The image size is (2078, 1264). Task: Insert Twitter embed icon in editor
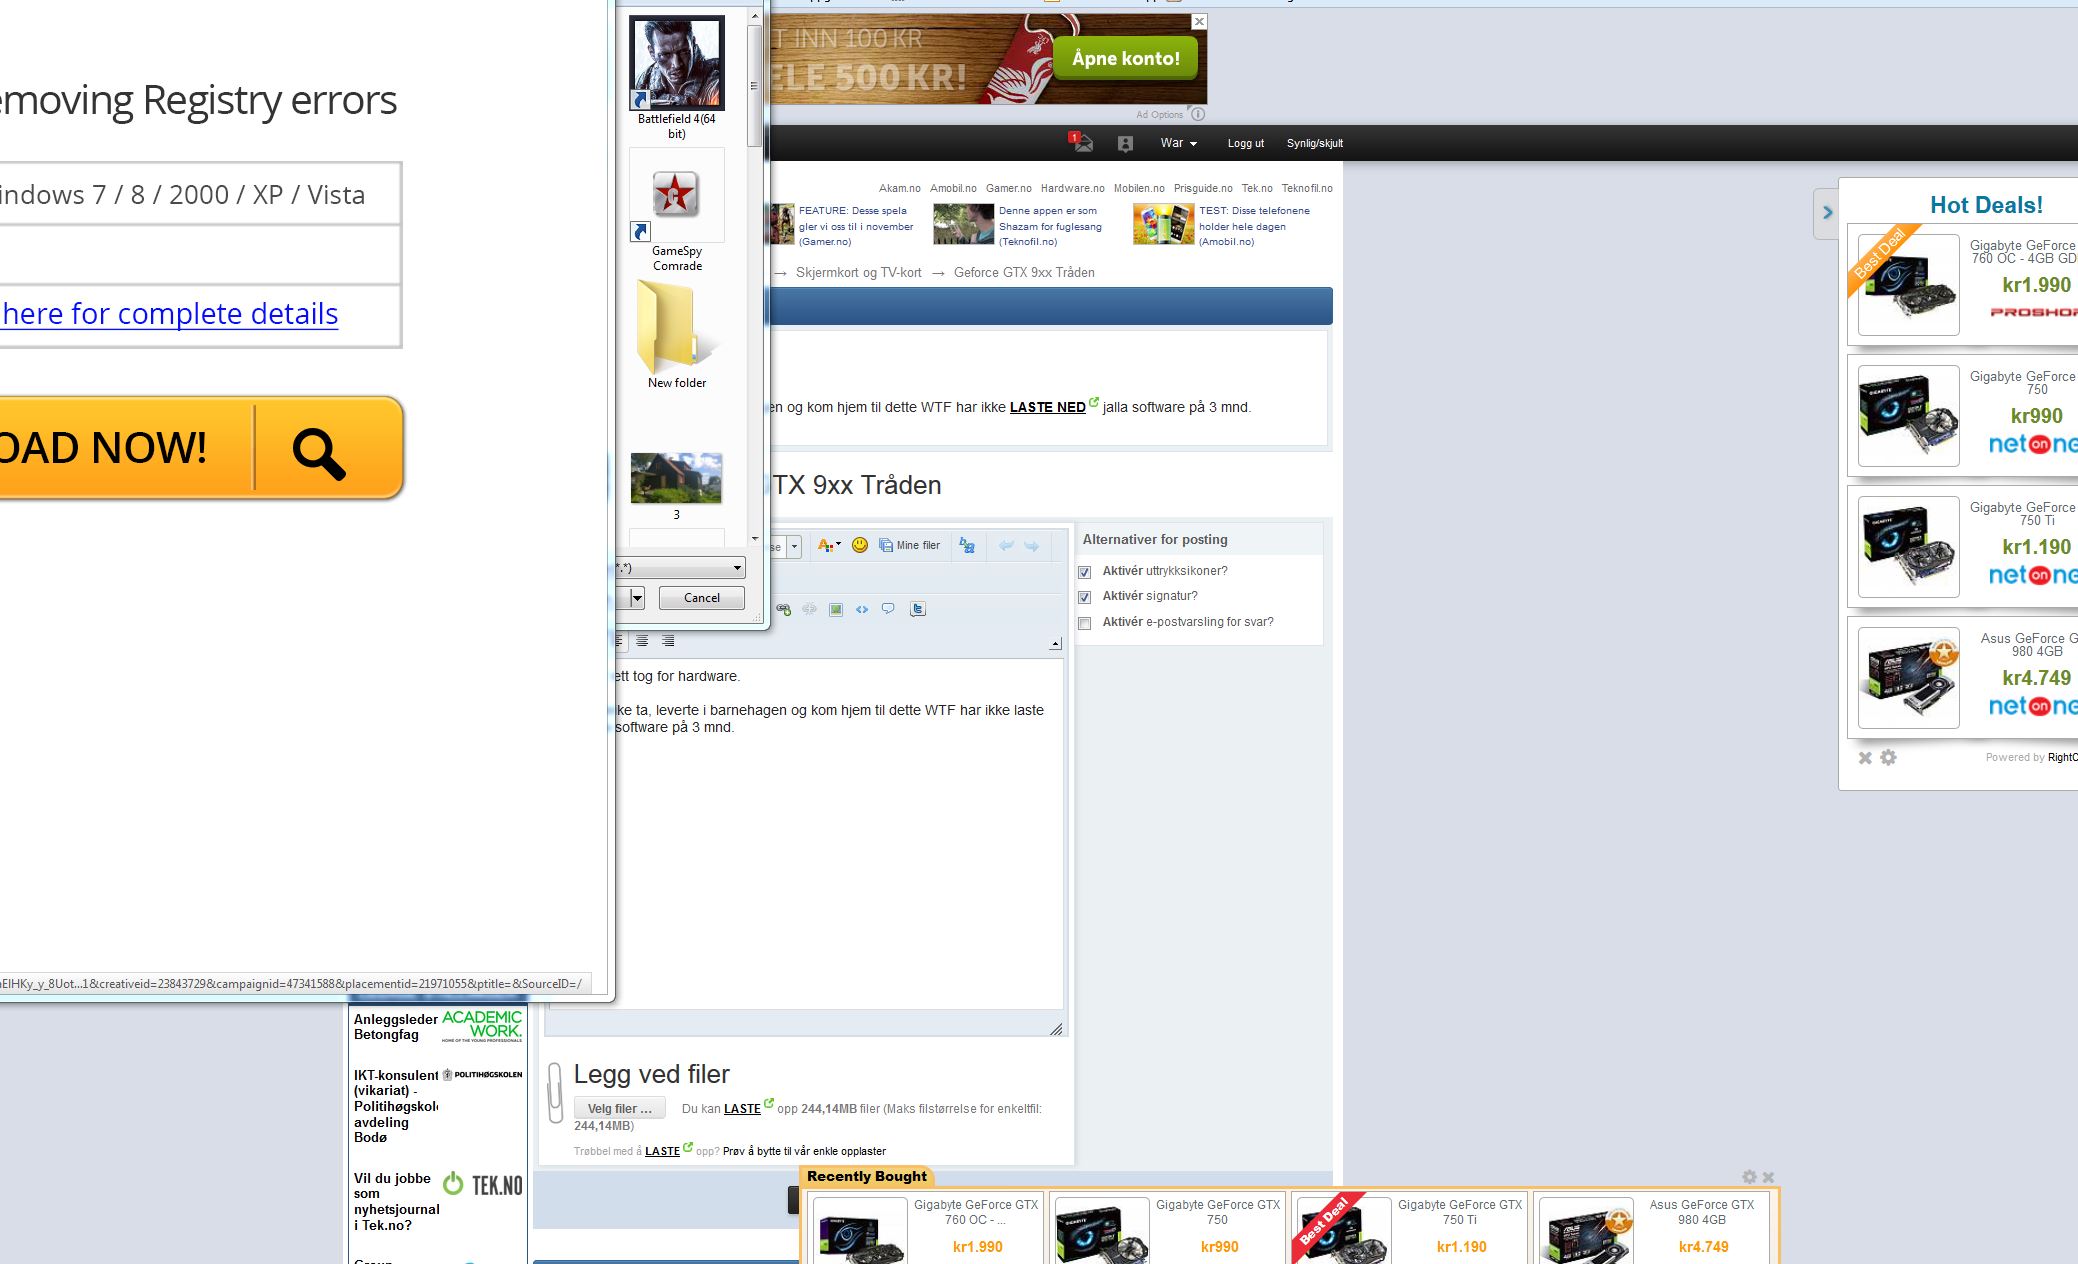[918, 609]
